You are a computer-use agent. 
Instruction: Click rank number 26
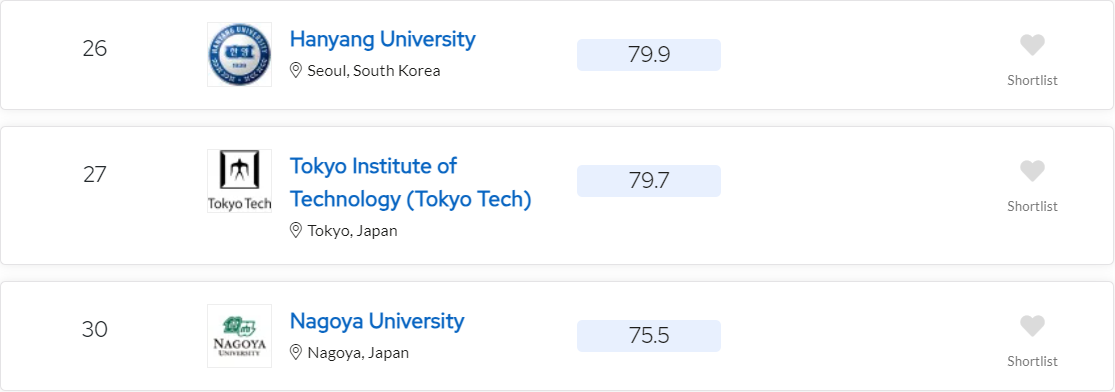pos(95,48)
